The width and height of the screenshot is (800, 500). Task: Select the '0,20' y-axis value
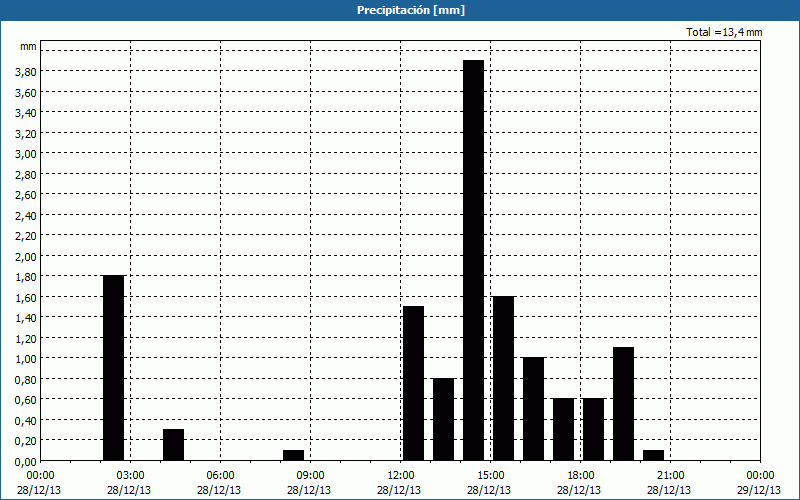(26, 441)
